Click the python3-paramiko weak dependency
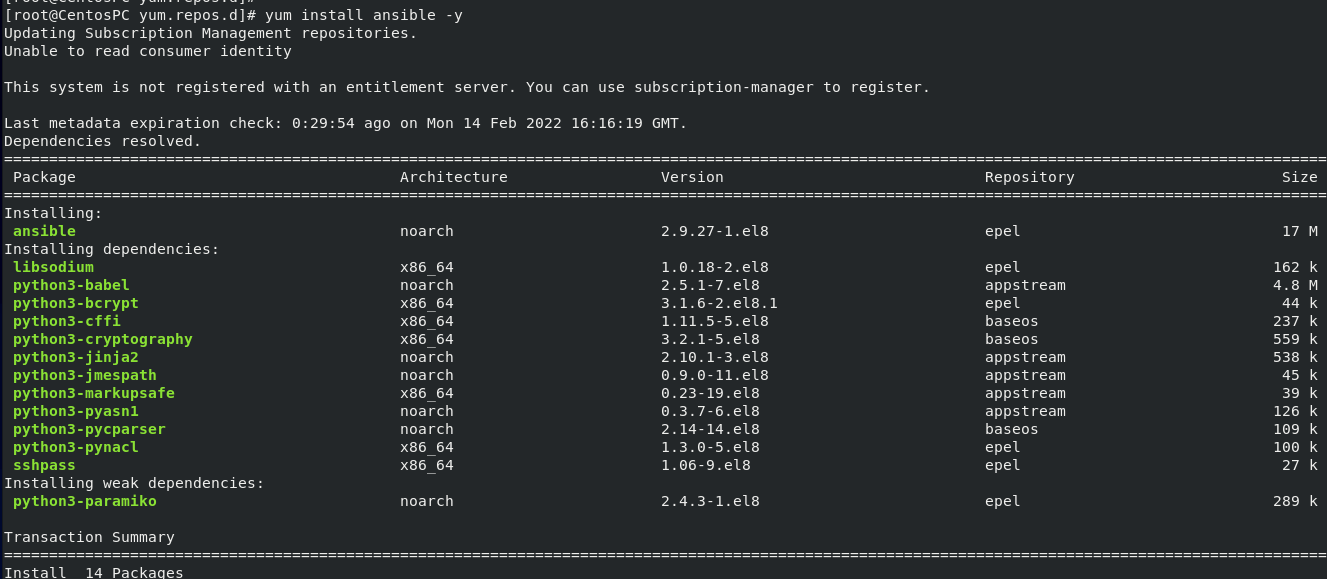The height and width of the screenshot is (579, 1327). [x=84, y=501]
